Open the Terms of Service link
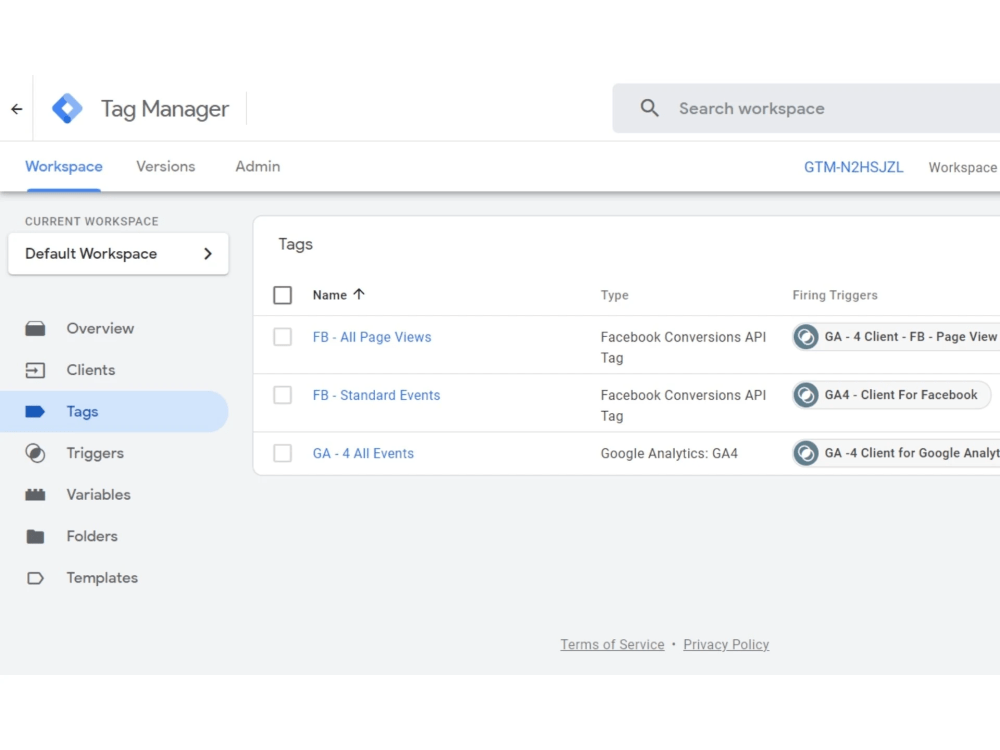Viewport: 1000px width, 750px height. click(x=612, y=645)
